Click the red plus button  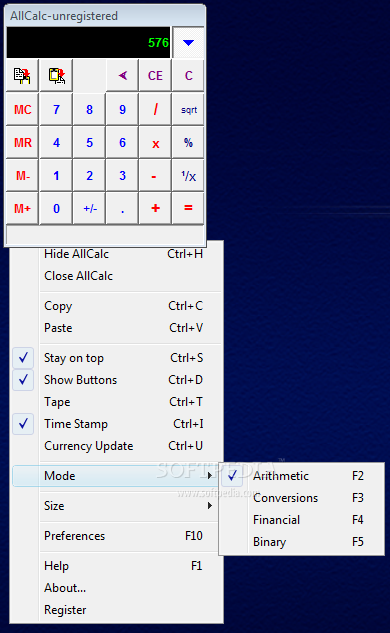pos(155,209)
